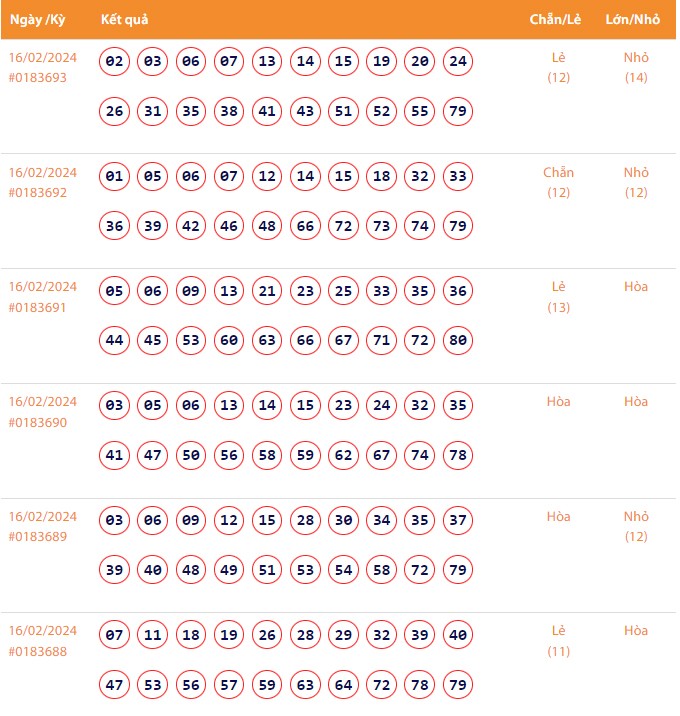
Task: Click the "Ngày /Kỳ" column header
Action: (x=37, y=20)
